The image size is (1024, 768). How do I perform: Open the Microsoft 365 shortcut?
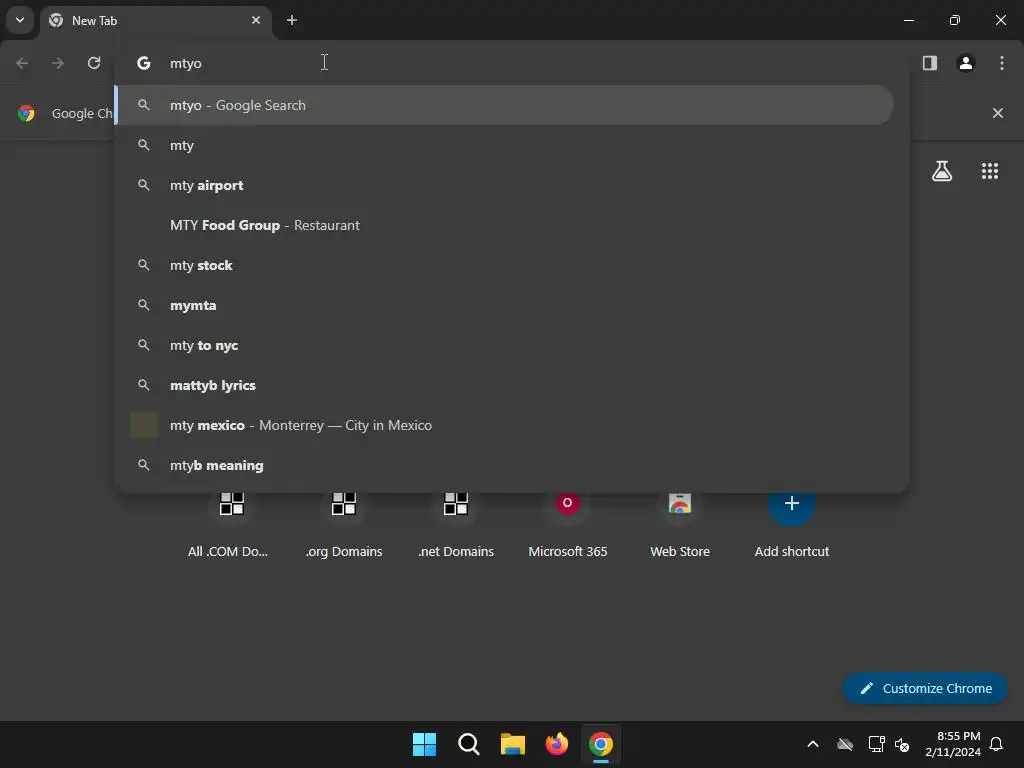point(568,524)
